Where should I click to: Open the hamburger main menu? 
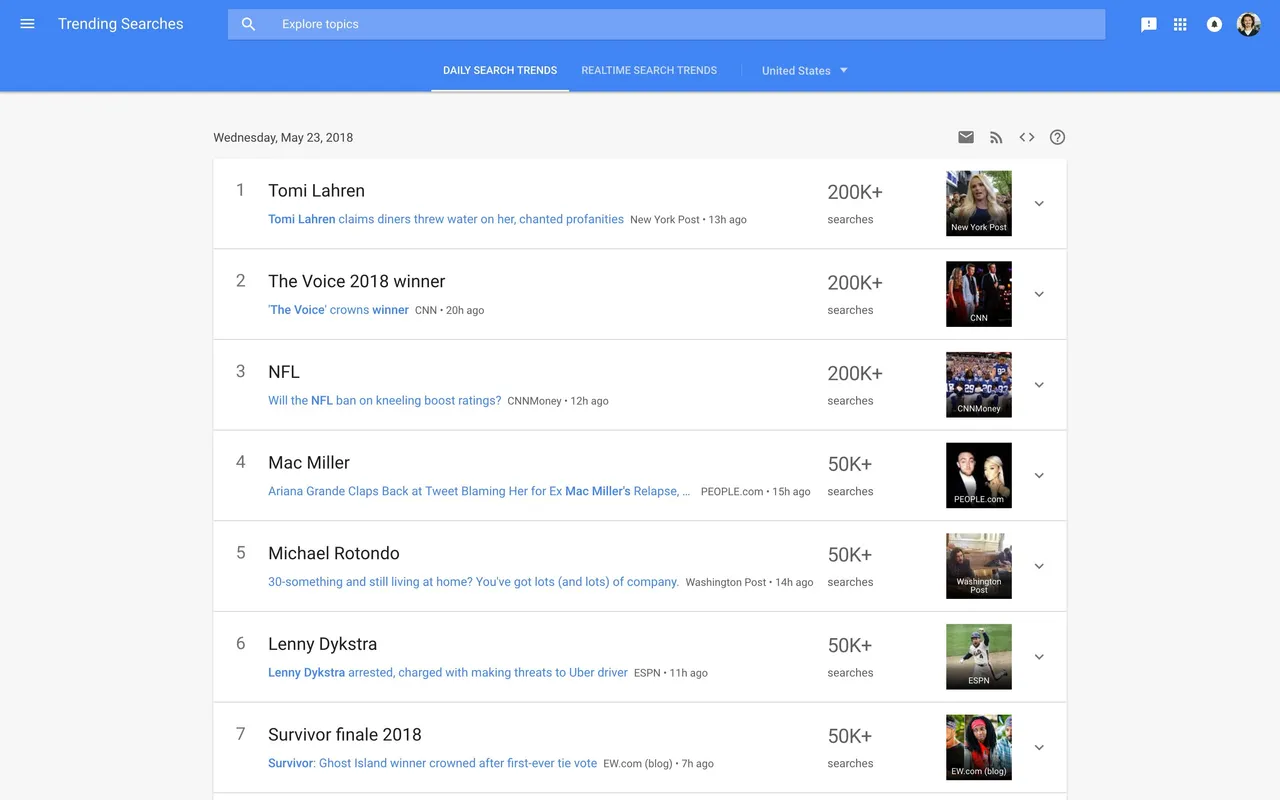pyautogui.click(x=28, y=24)
